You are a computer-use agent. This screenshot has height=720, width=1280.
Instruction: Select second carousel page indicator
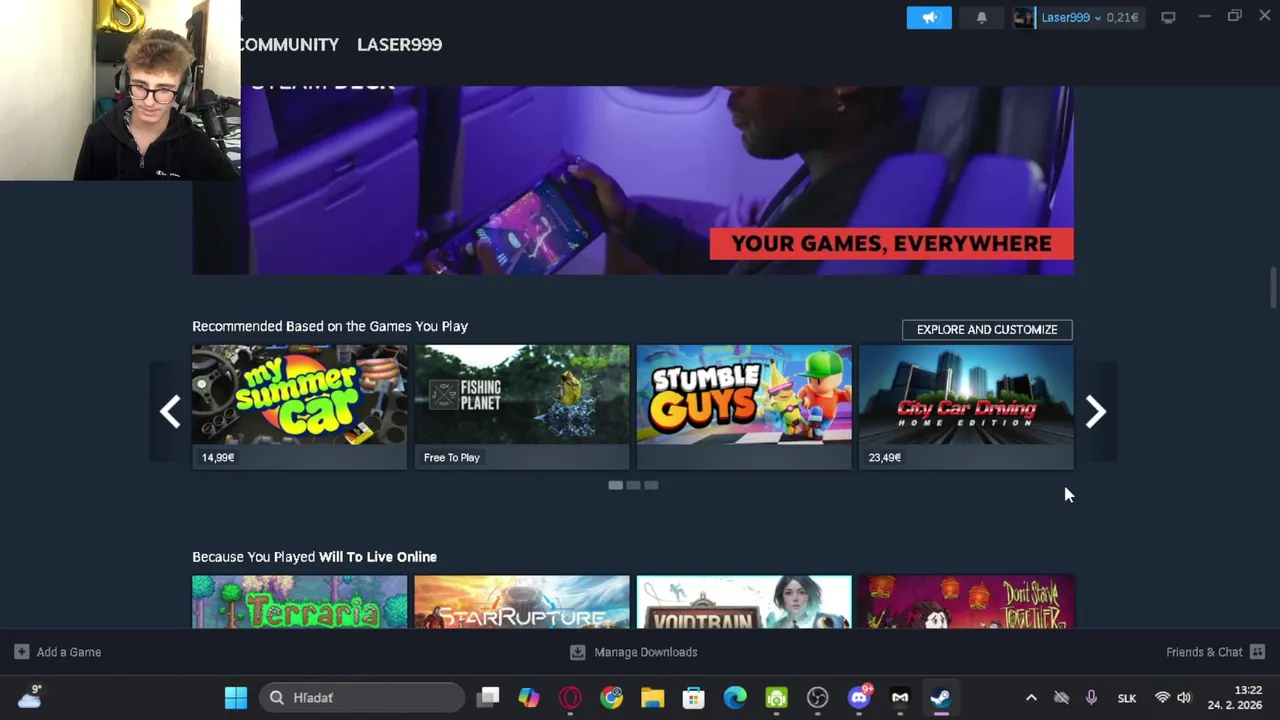633,485
